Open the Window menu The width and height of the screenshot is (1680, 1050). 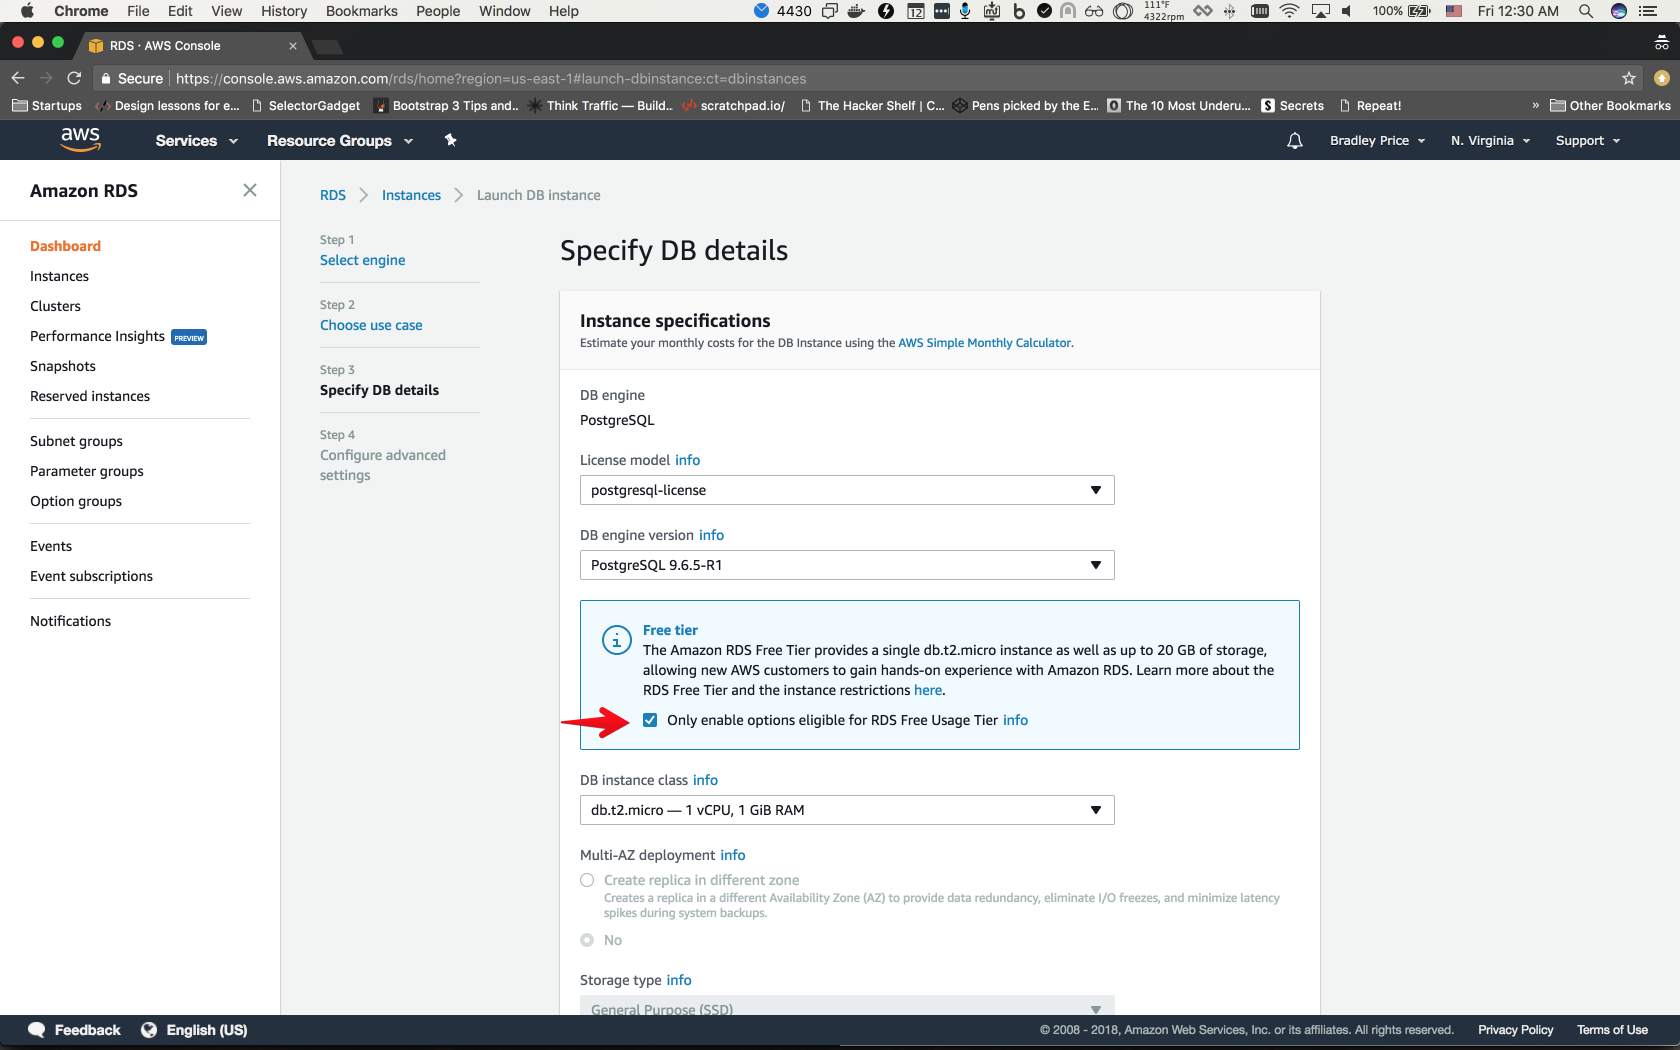(504, 11)
